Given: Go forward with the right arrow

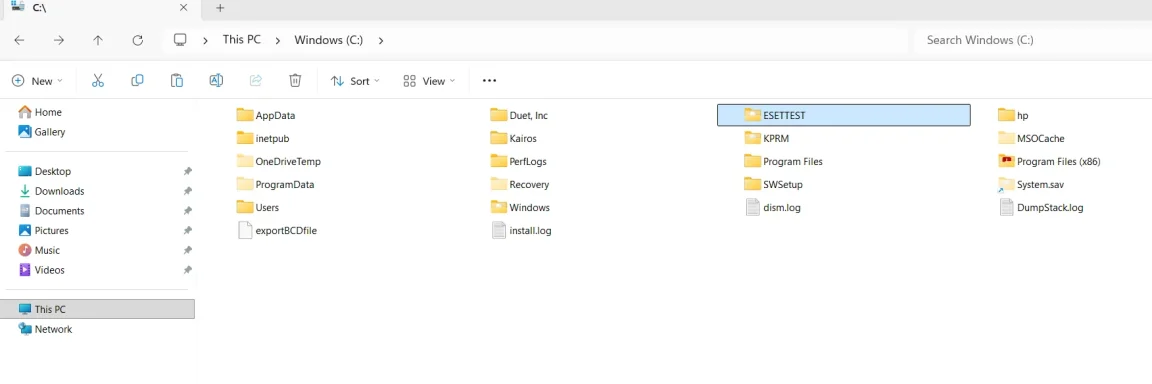Looking at the screenshot, I should [59, 40].
